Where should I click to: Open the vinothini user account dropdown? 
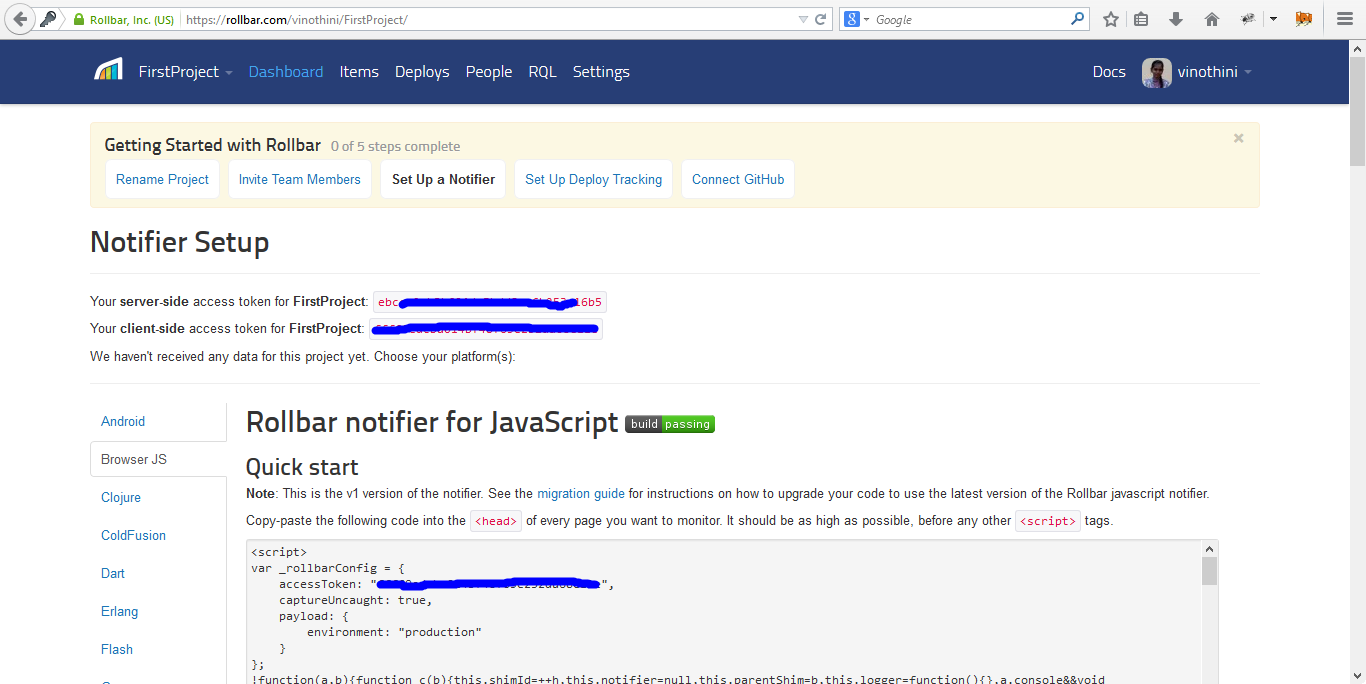(1214, 72)
